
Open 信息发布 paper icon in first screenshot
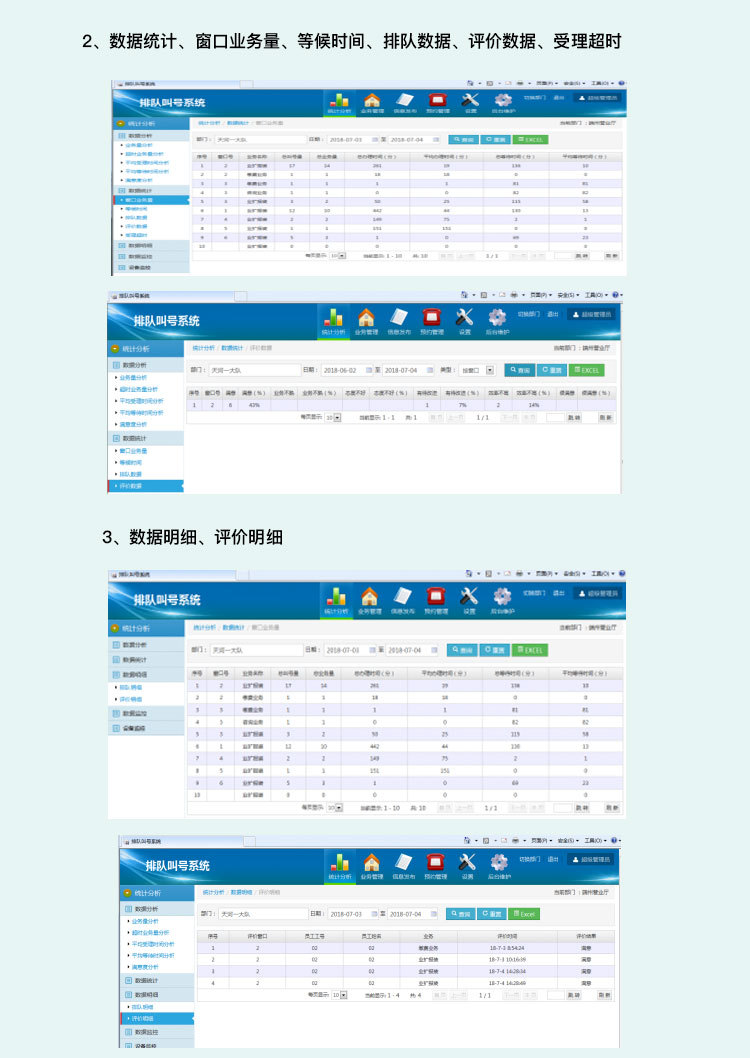[404, 103]
